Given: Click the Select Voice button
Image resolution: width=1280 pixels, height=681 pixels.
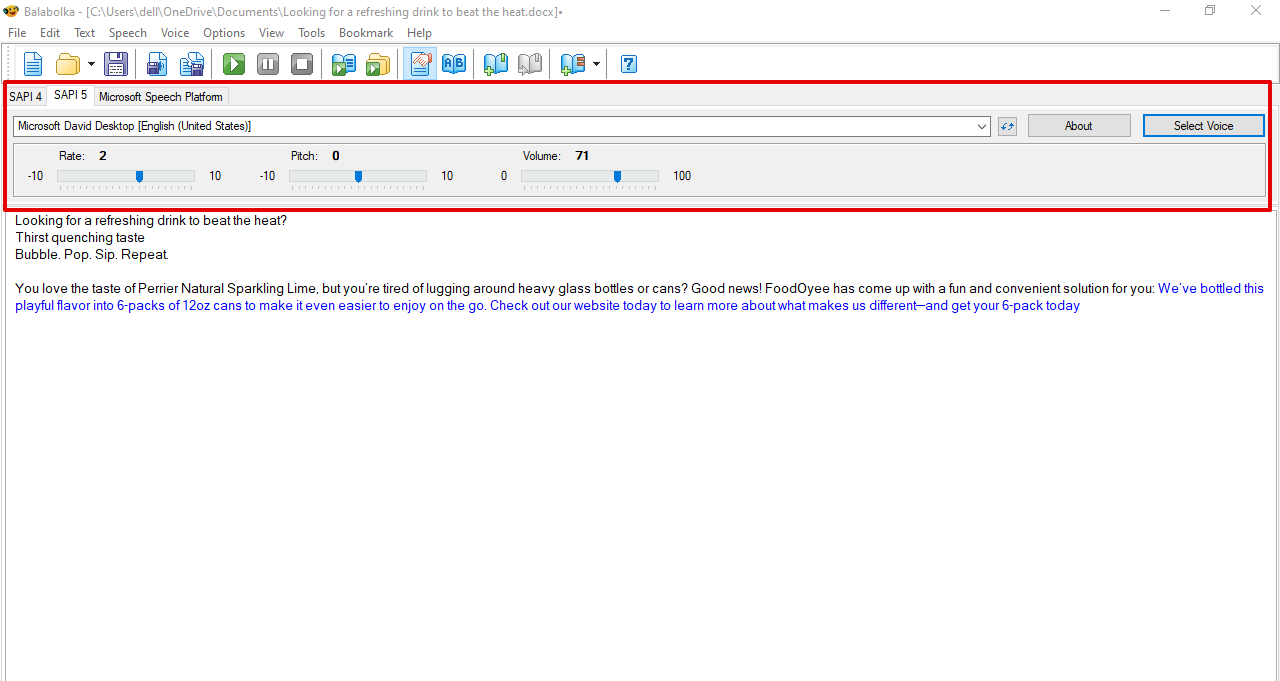Looking at the screenshot, I should click(1204, 126).
